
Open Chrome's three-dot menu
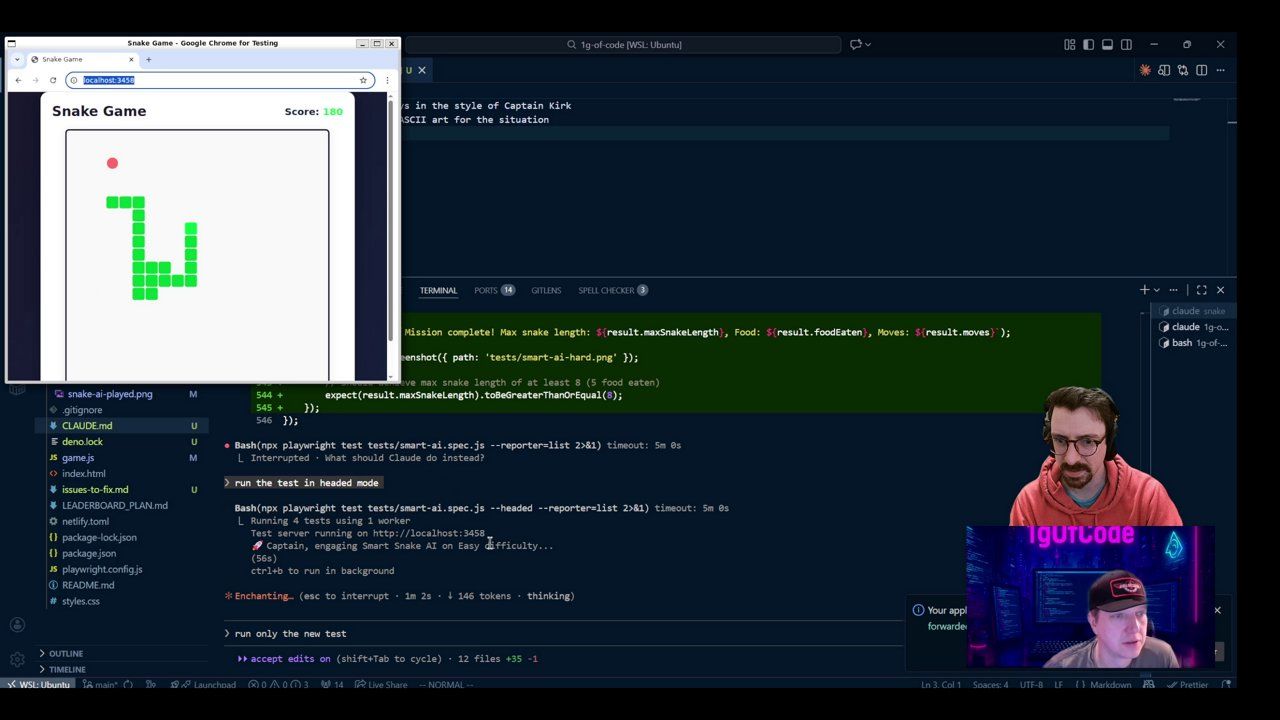[387, 80]
